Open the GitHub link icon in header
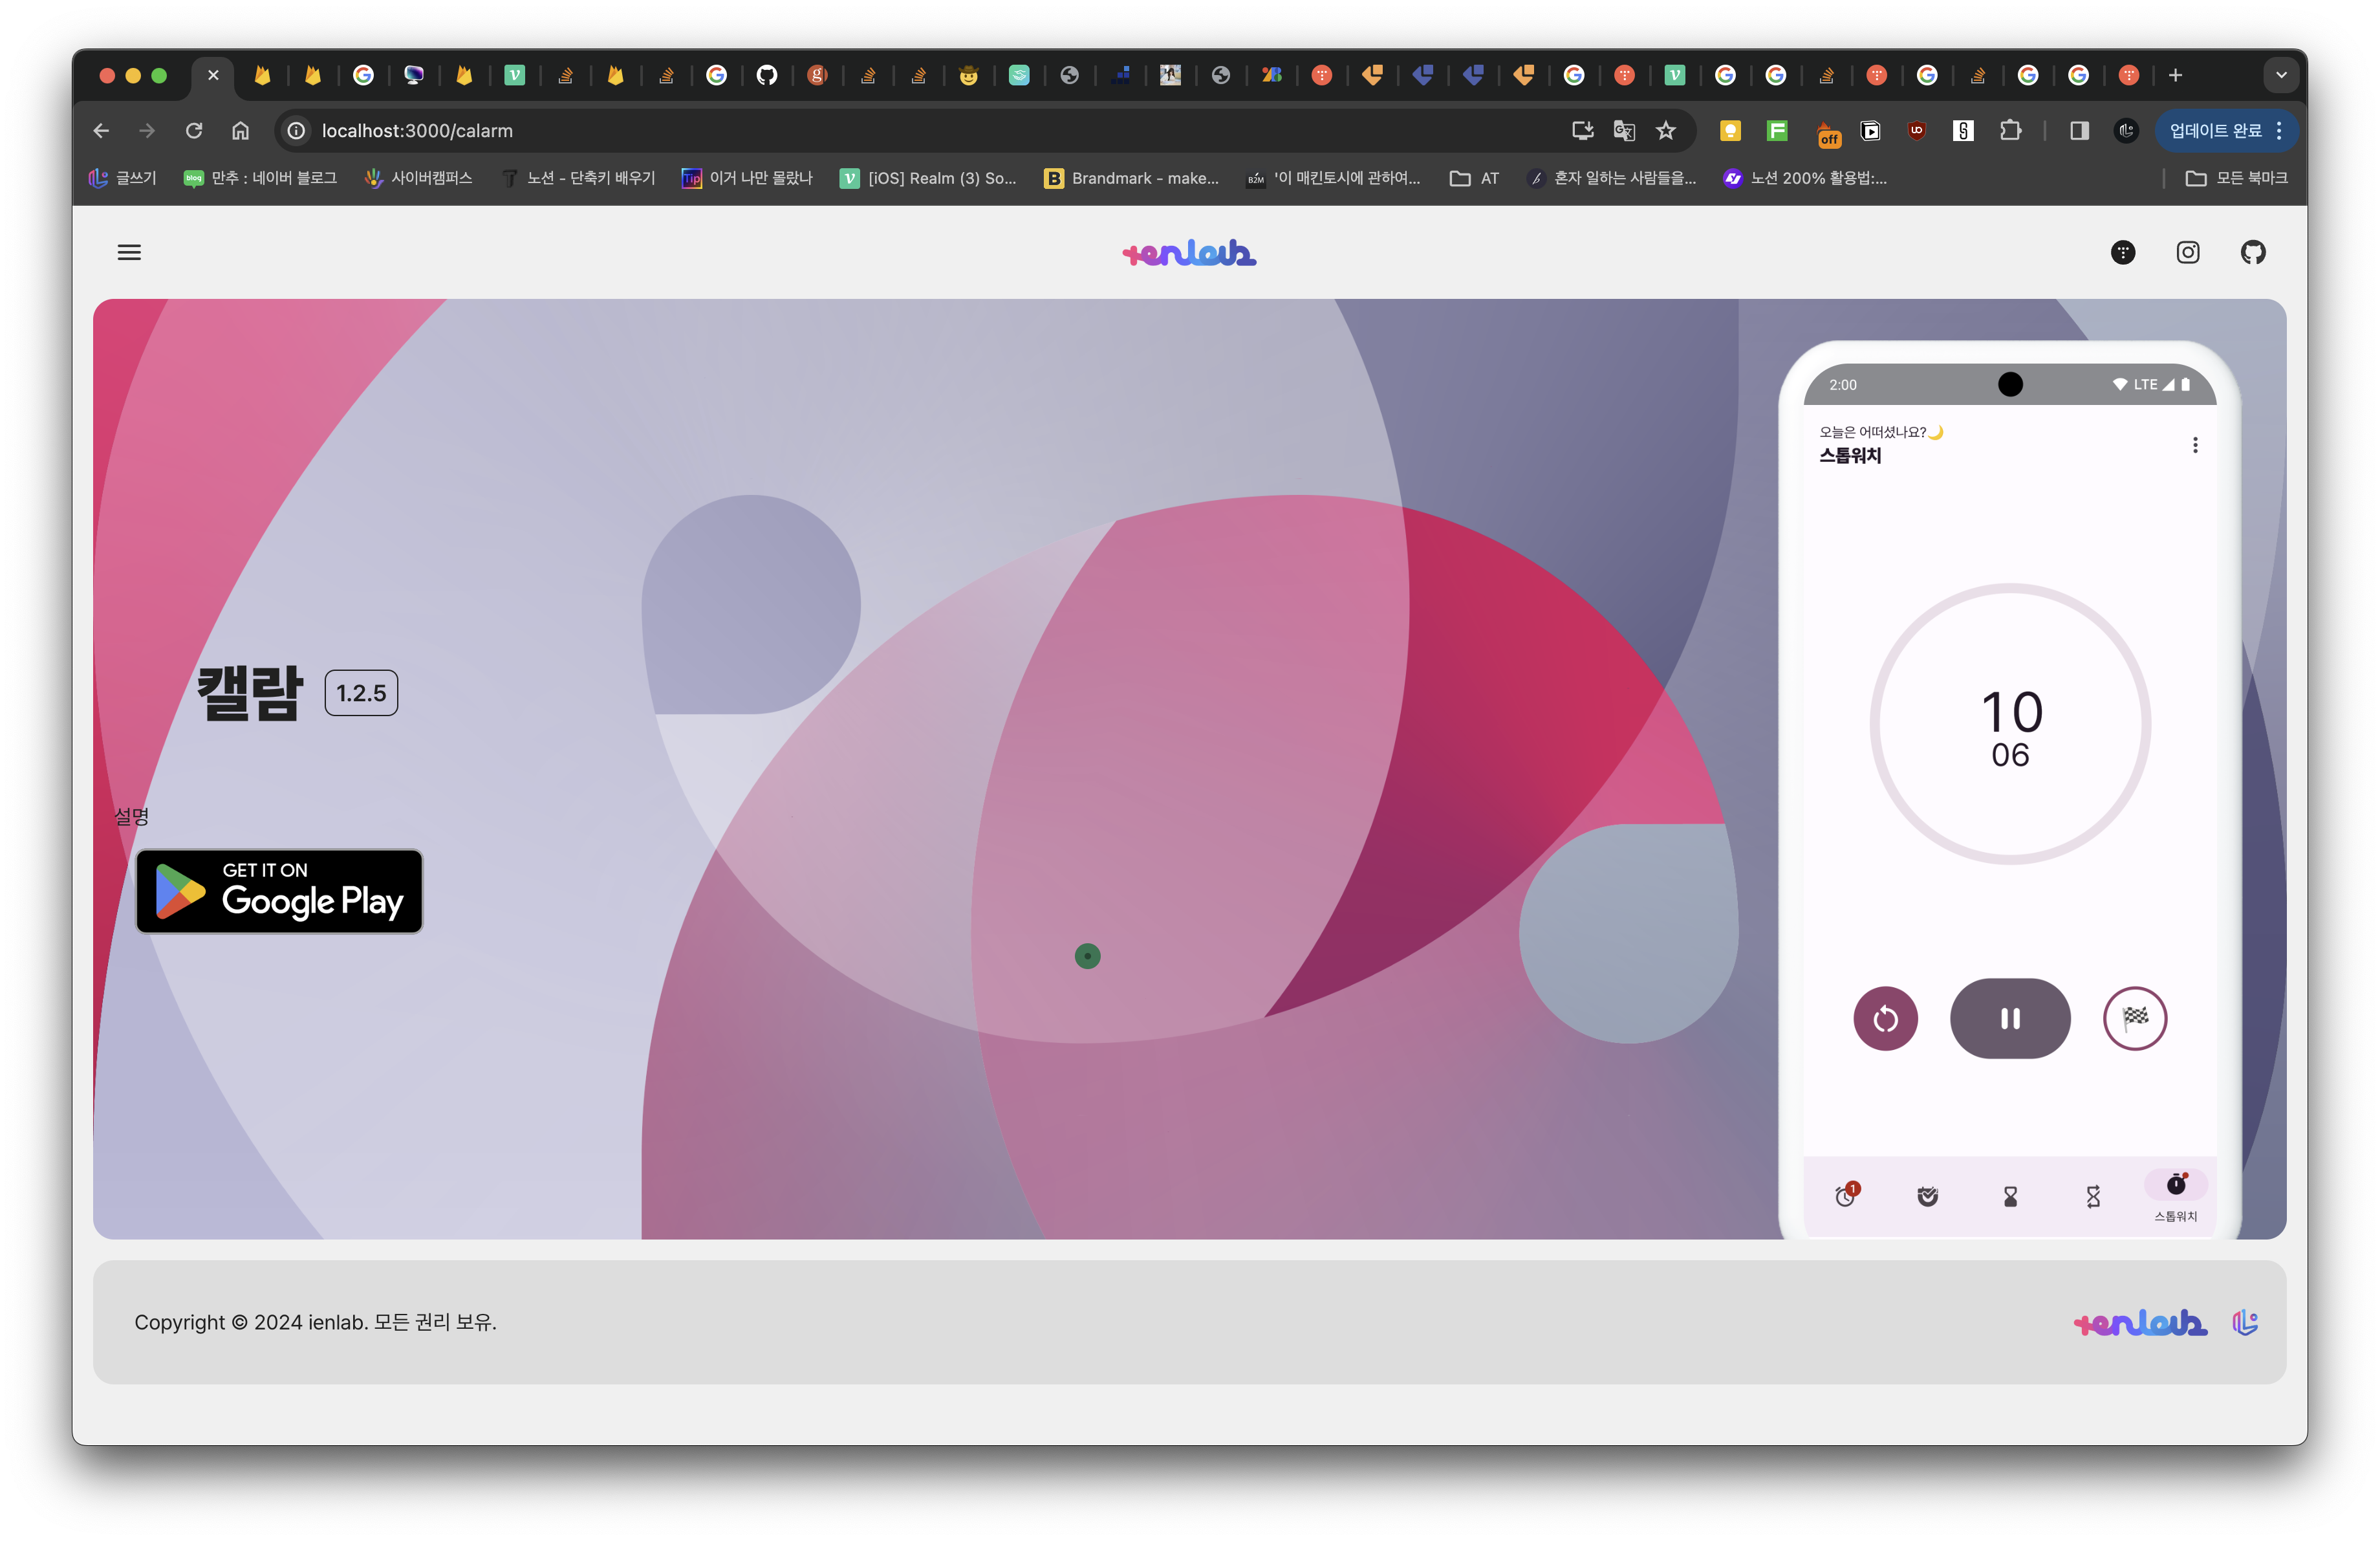Screen dimensions: 2380x1541 [x=2253, y=252]
